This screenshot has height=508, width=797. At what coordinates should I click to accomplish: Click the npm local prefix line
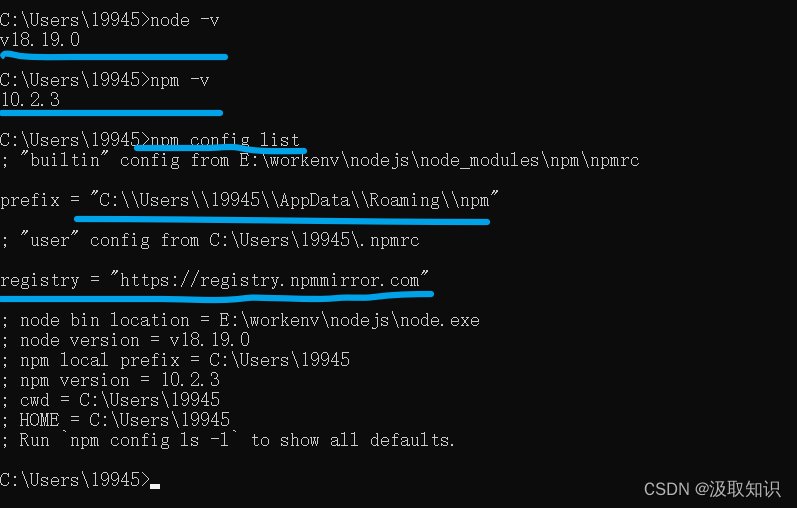(x=175, y=360)
